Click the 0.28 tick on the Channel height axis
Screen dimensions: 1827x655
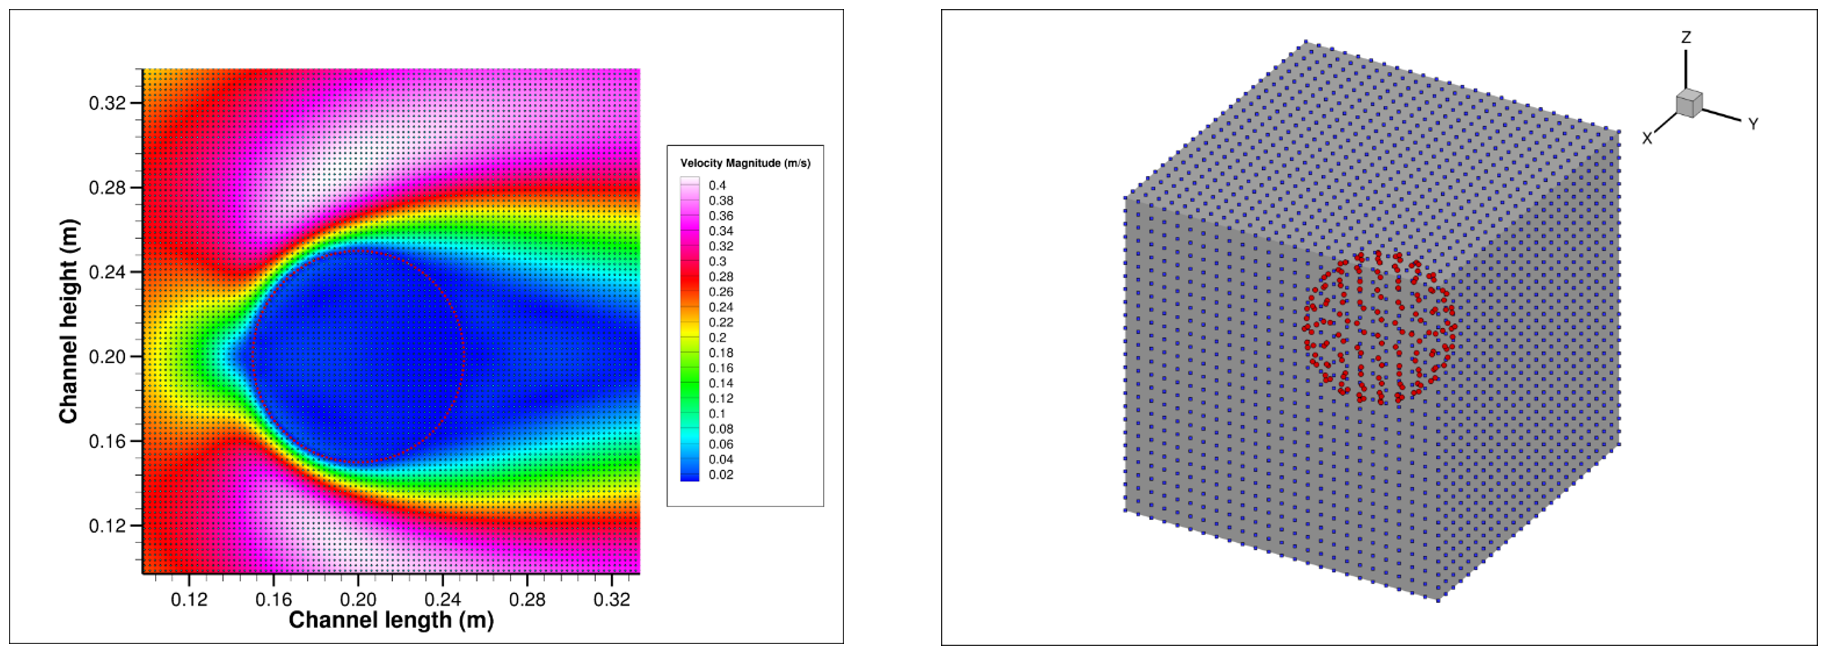click(107, 188)
